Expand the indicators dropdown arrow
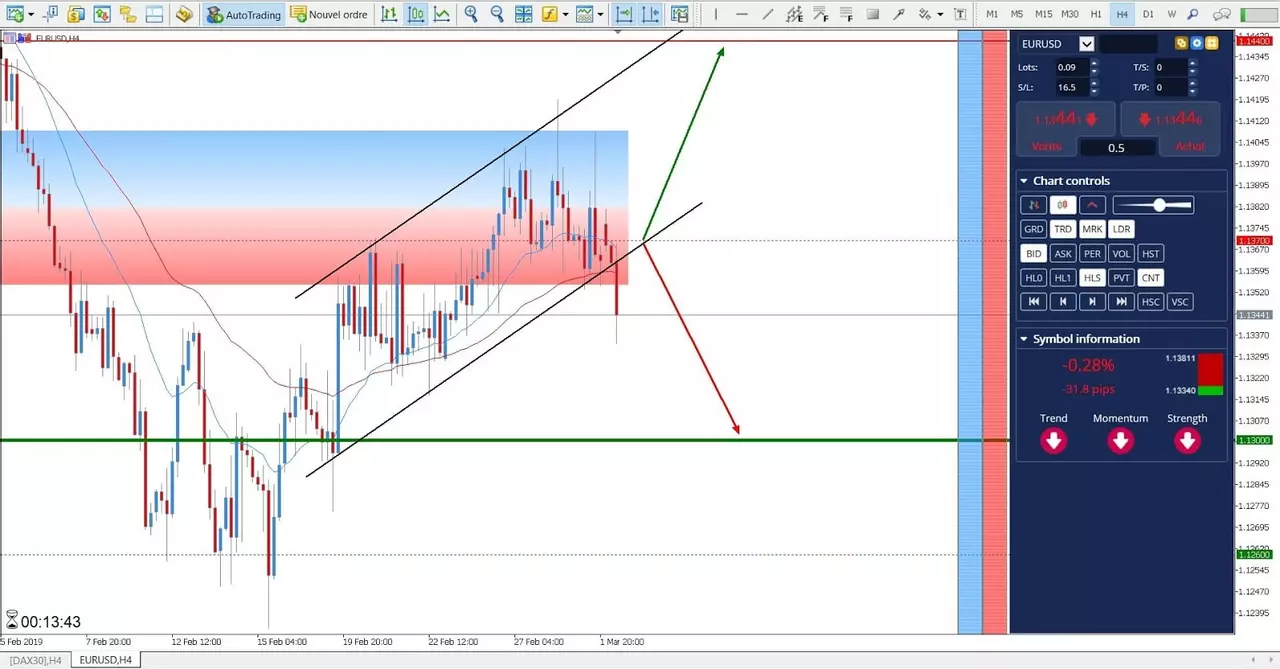1280x669 pixels. (565, 14)
